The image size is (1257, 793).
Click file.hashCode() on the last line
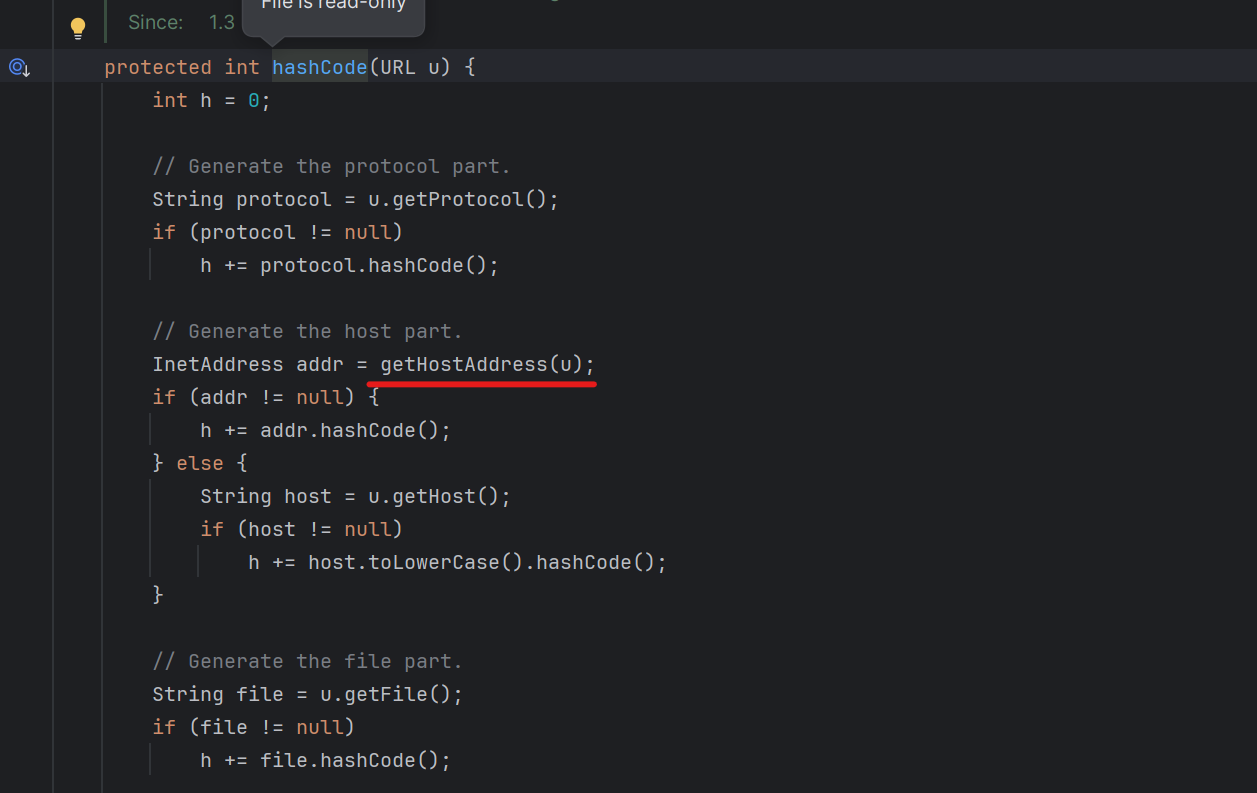(x=355, y=760)
